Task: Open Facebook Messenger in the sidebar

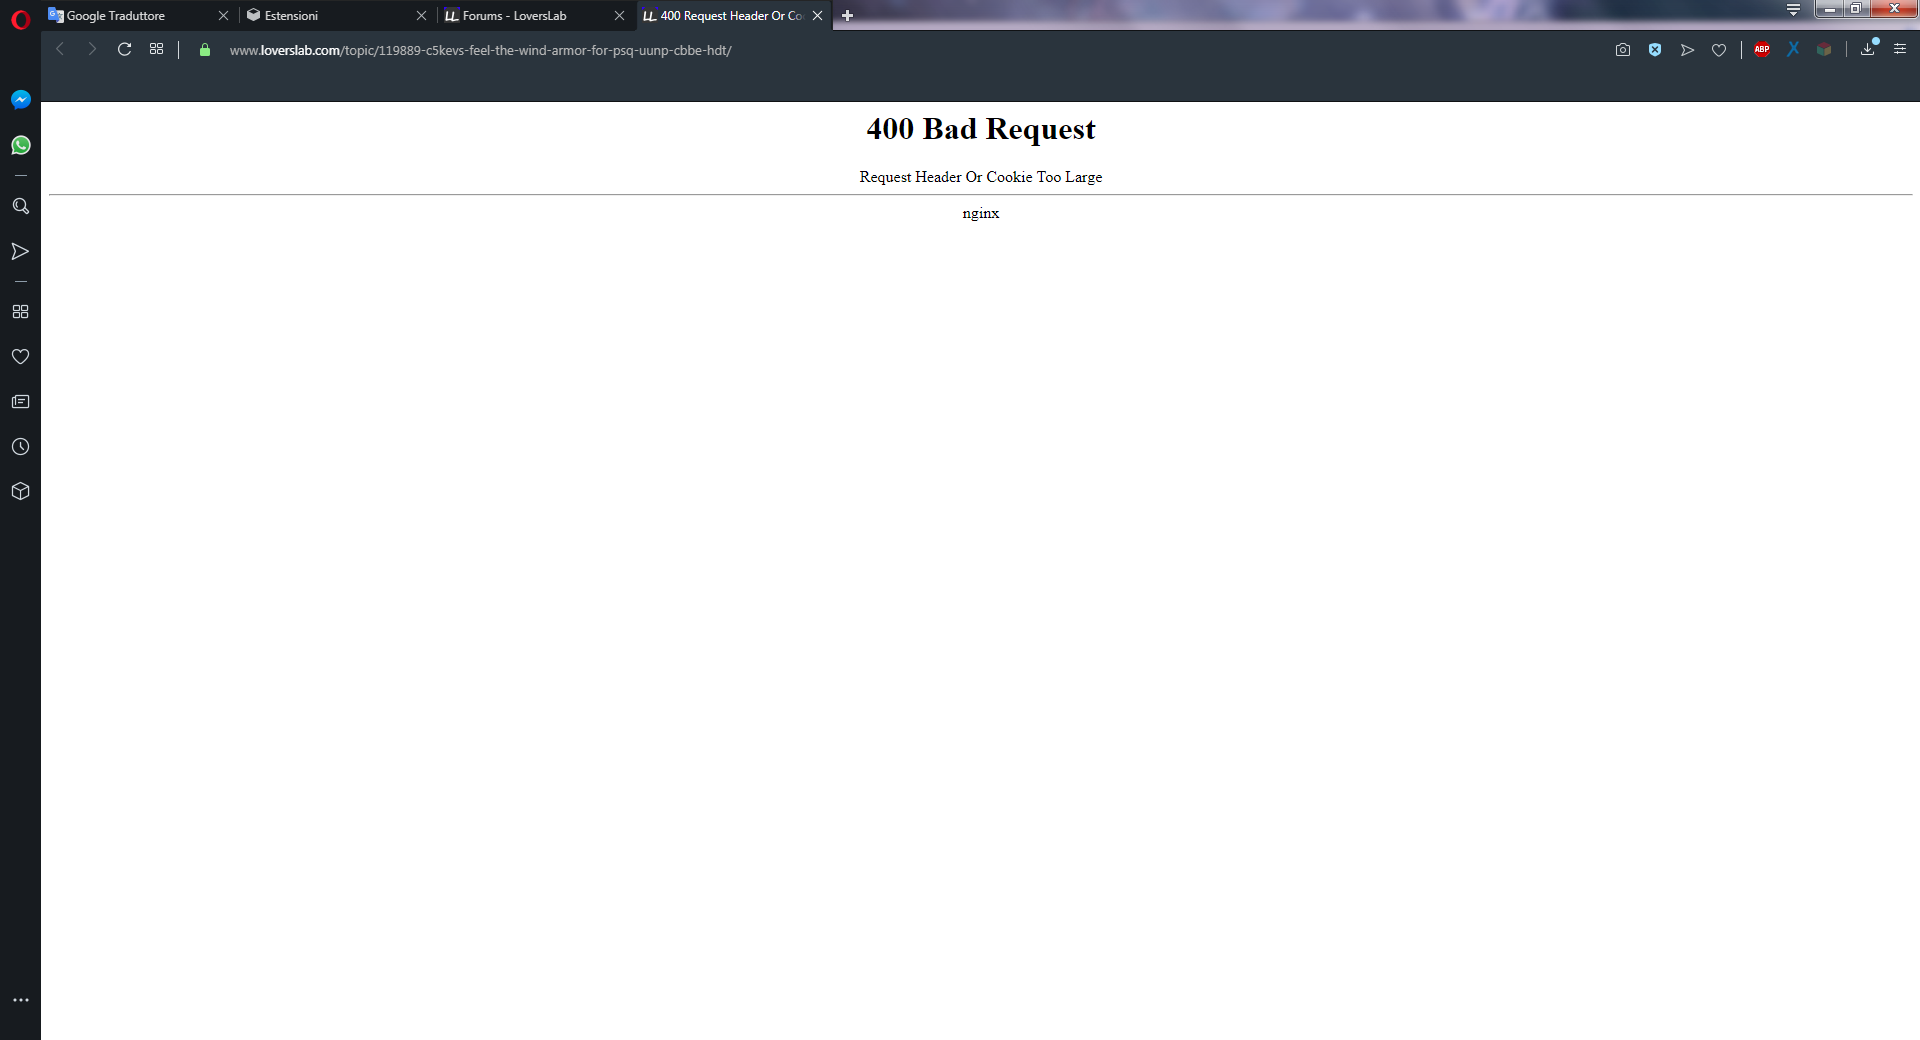Action: [20, 100]
